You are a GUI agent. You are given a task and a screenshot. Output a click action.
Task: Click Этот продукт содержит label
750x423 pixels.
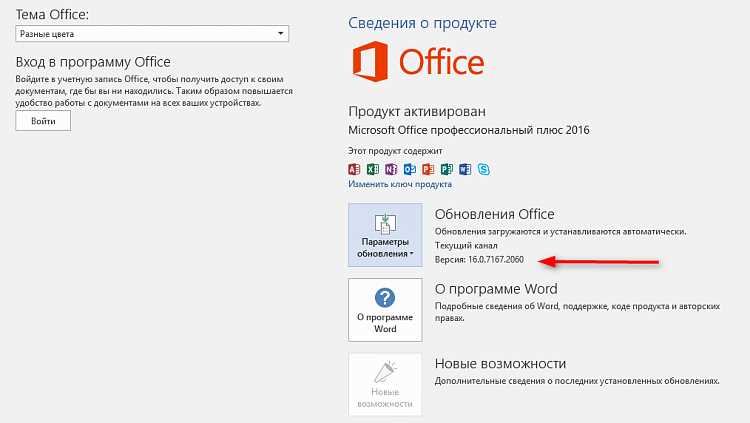395,151
